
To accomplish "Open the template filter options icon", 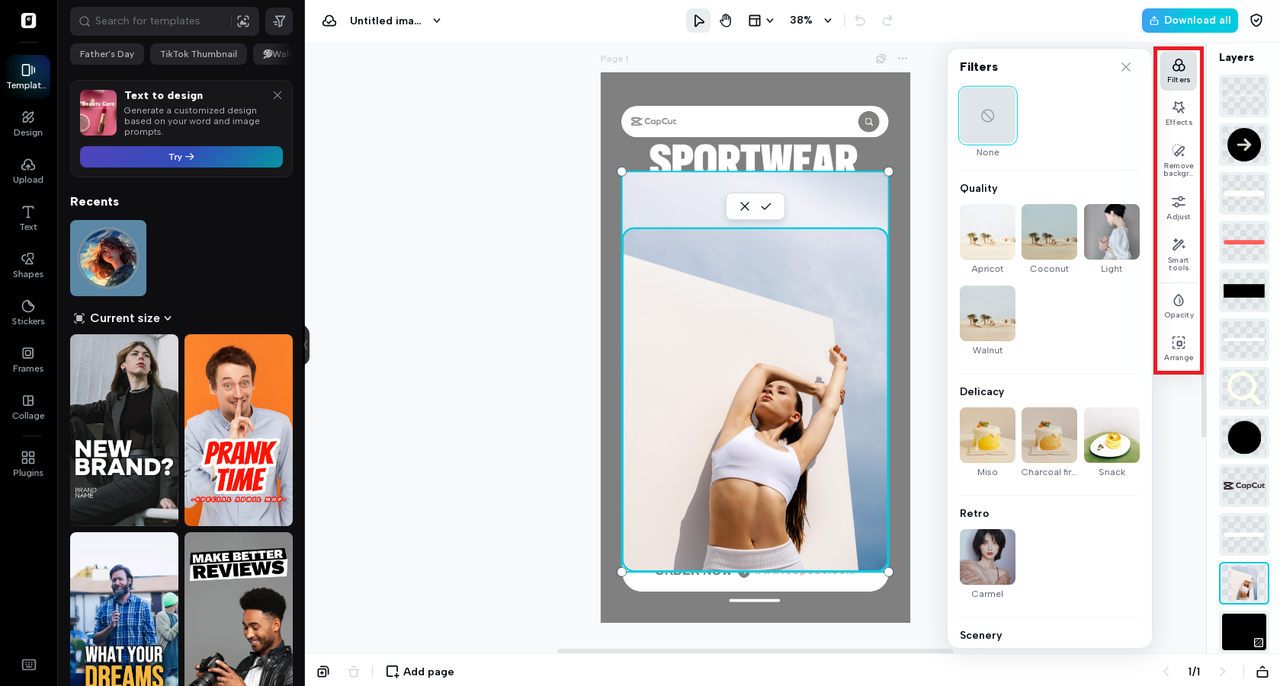I will point(279,21).
